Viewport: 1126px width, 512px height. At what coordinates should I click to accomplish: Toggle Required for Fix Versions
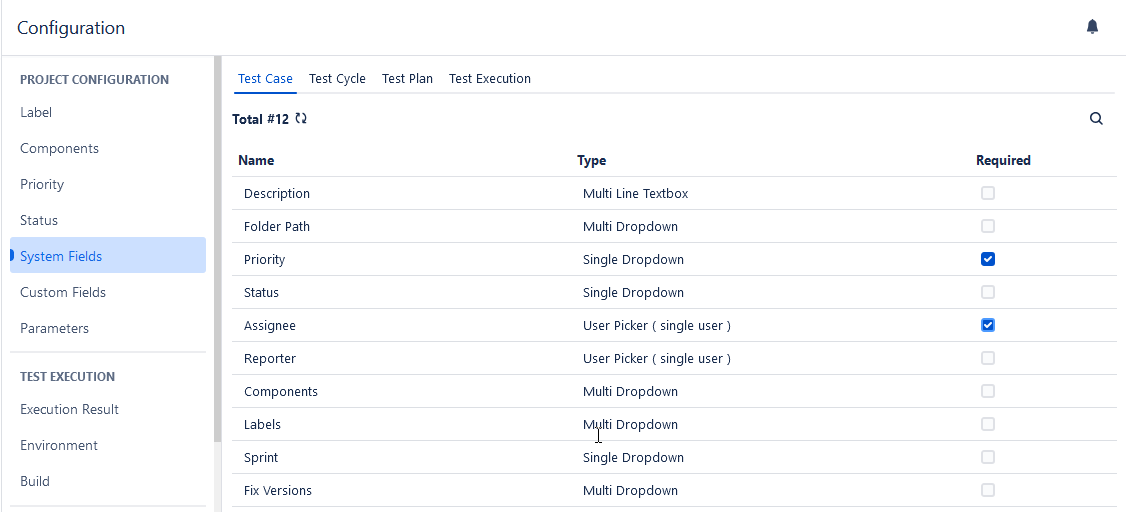(x=988, y=490)
